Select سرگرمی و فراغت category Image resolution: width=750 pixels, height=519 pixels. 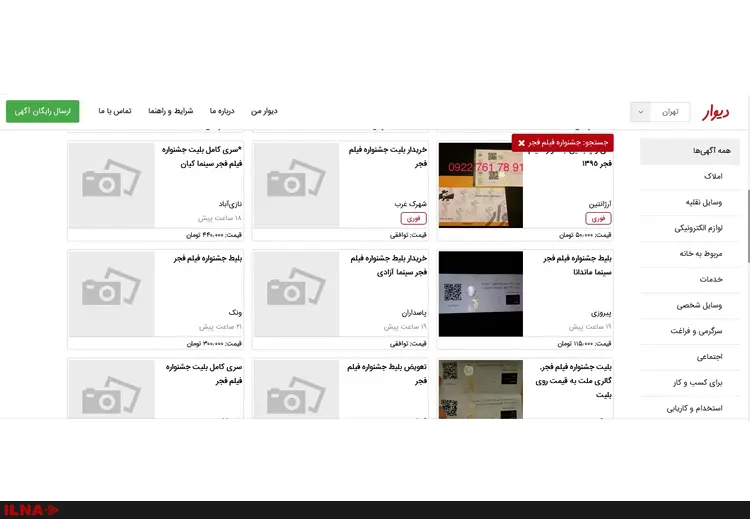coord(690,331)
